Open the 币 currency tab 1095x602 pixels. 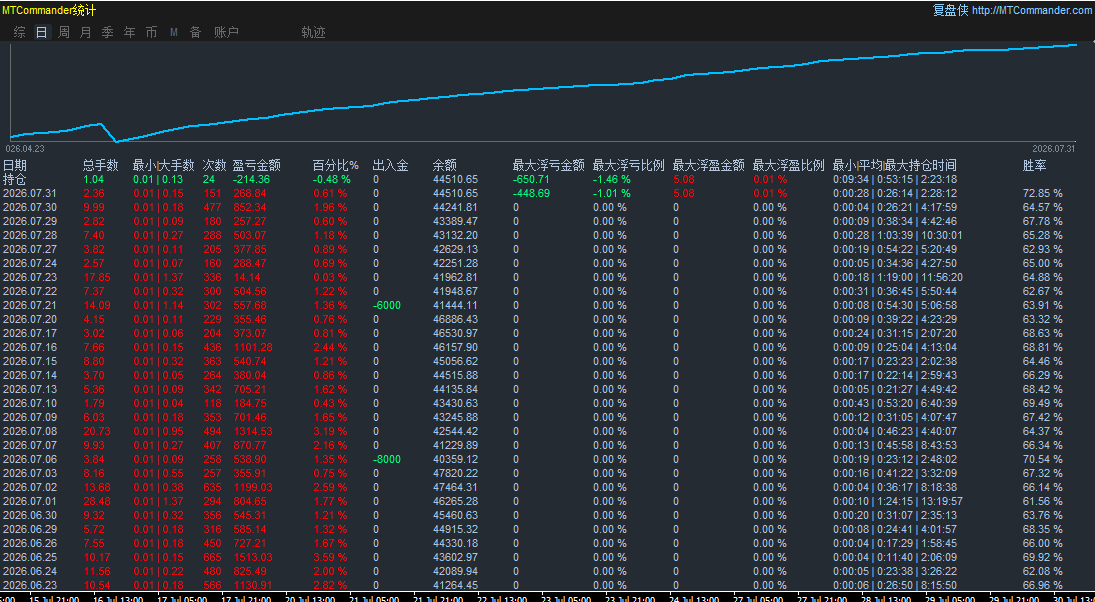tap(152, 32)
